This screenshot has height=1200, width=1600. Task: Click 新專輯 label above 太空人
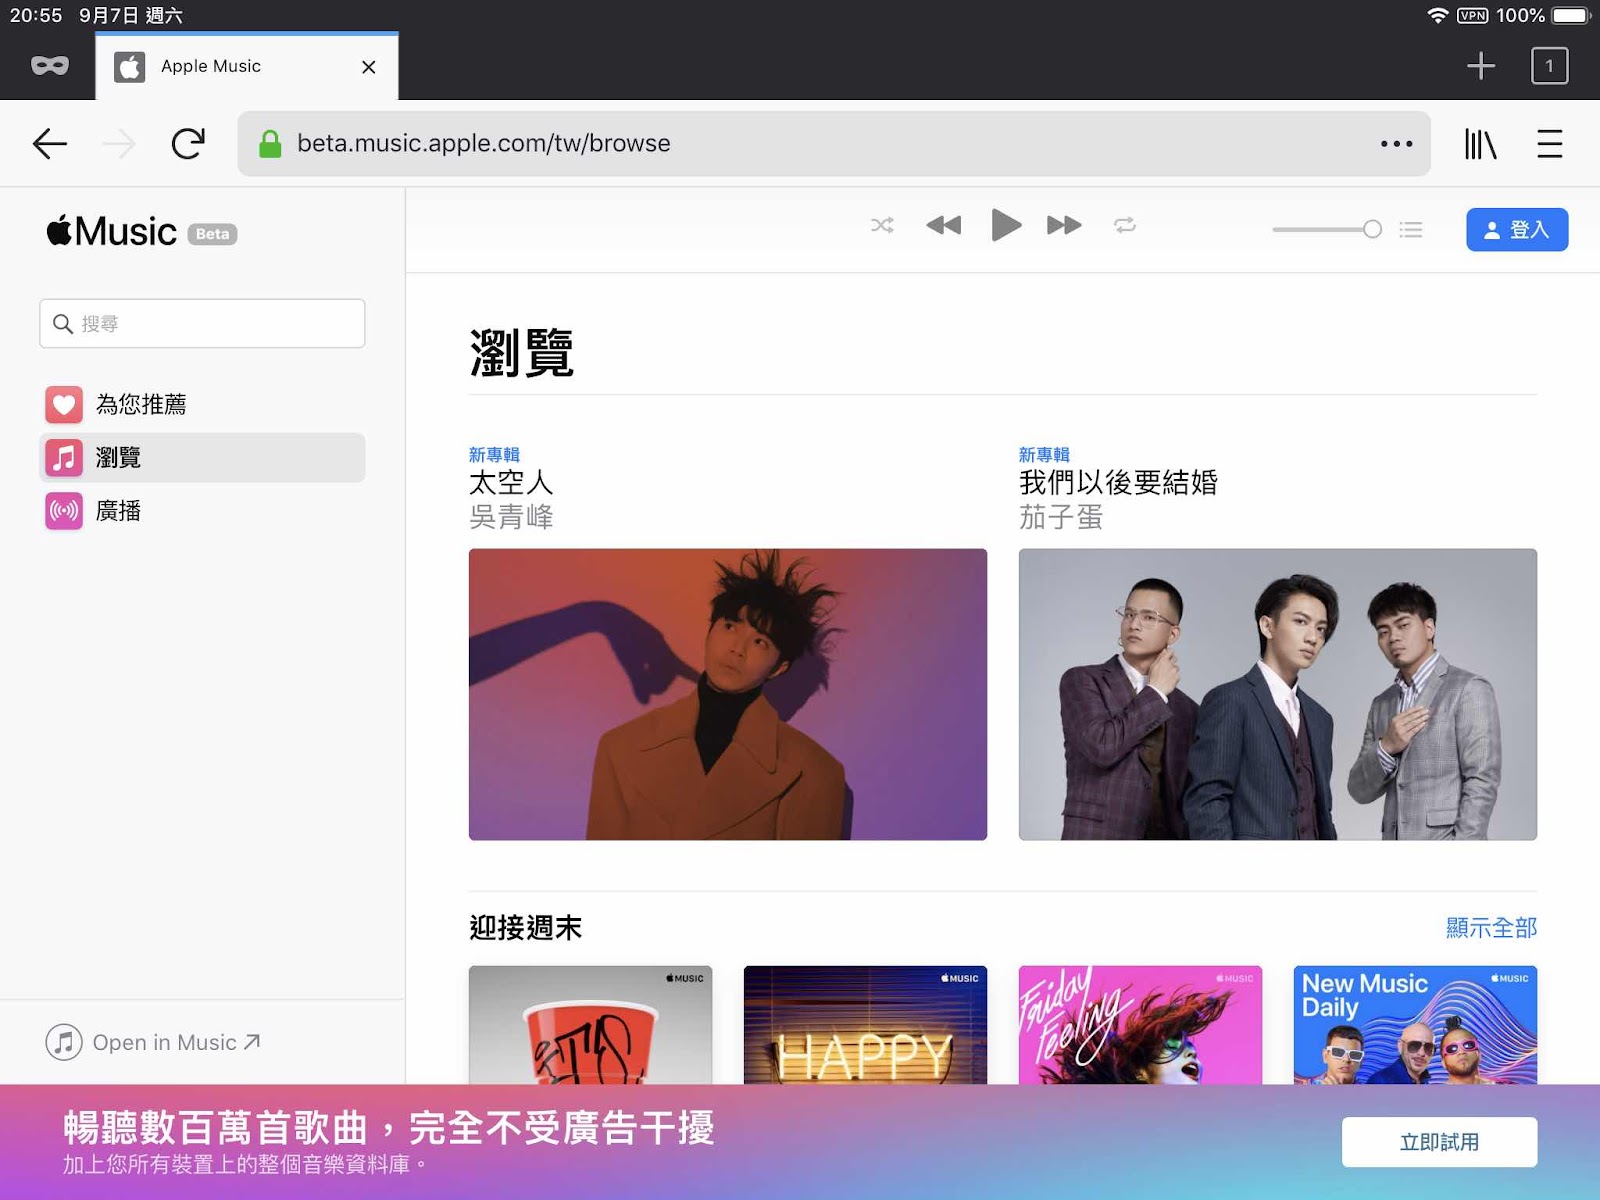pos(494,455)
